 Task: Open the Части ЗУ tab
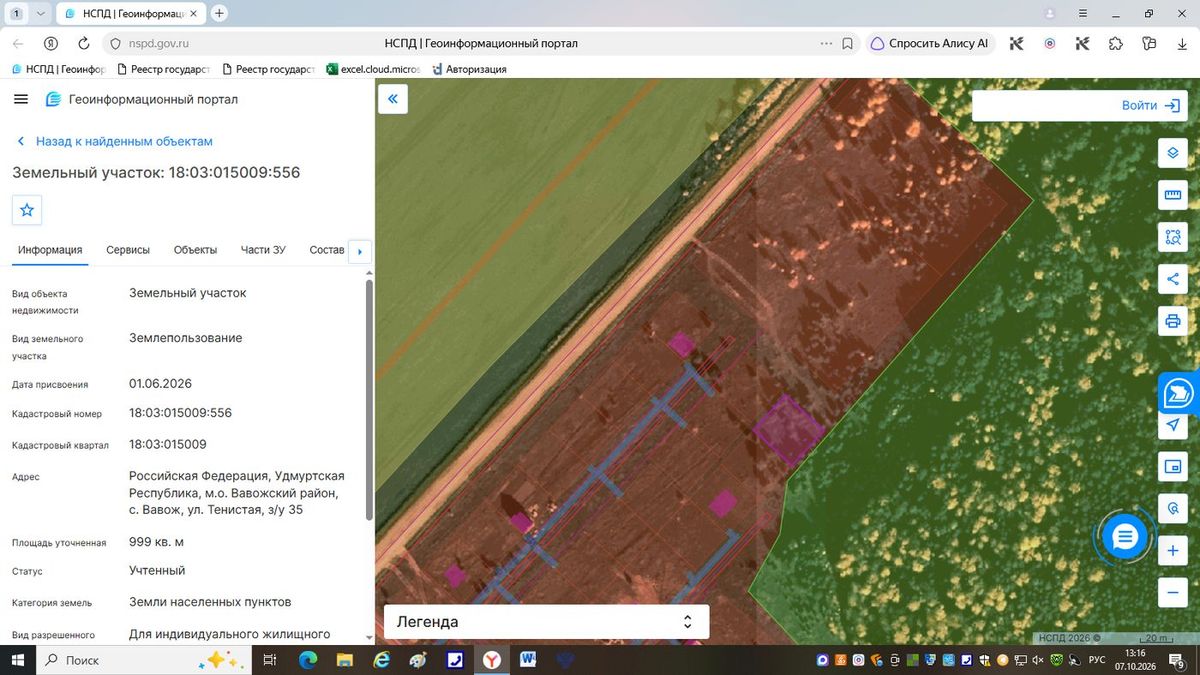[263, 250]
